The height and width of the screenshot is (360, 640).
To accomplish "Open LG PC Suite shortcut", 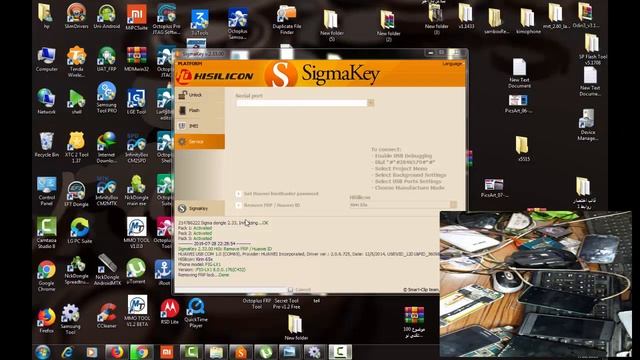I will coord(79,231).
